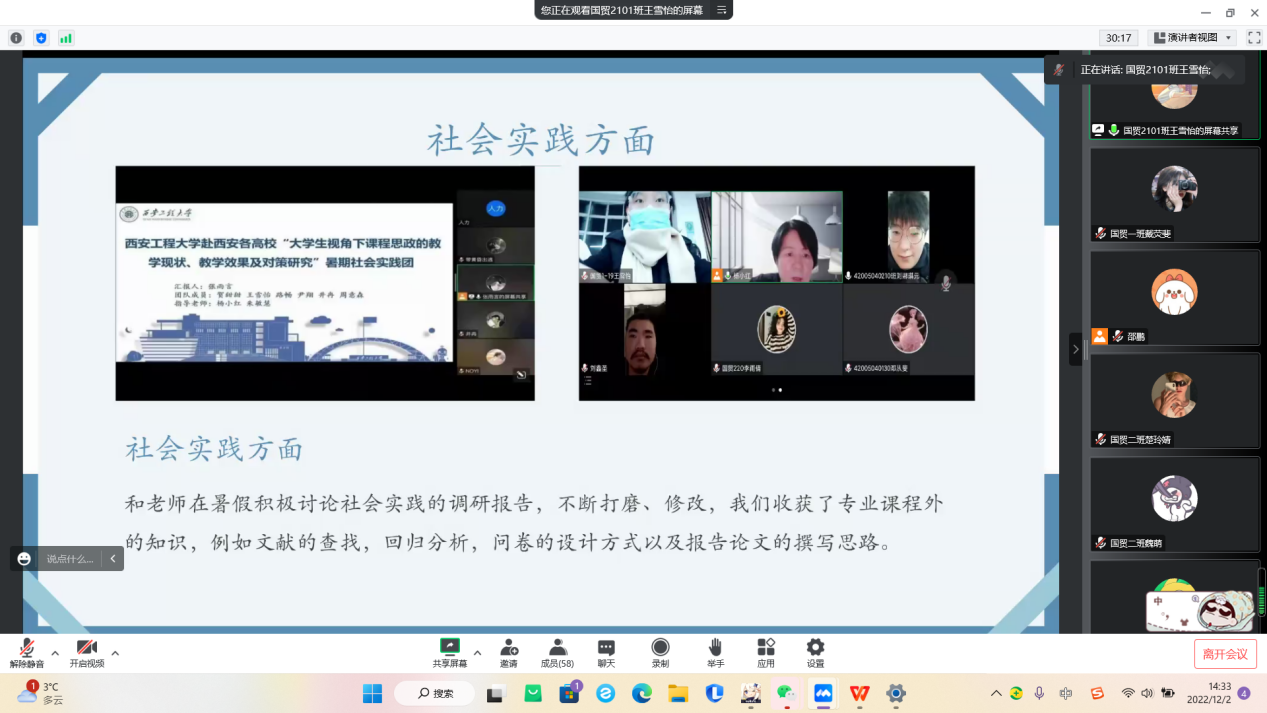The width and height of the screenshot is (1267, 713).
Task: Click the 说点什么 chat input box
Action: click(70, 559)
